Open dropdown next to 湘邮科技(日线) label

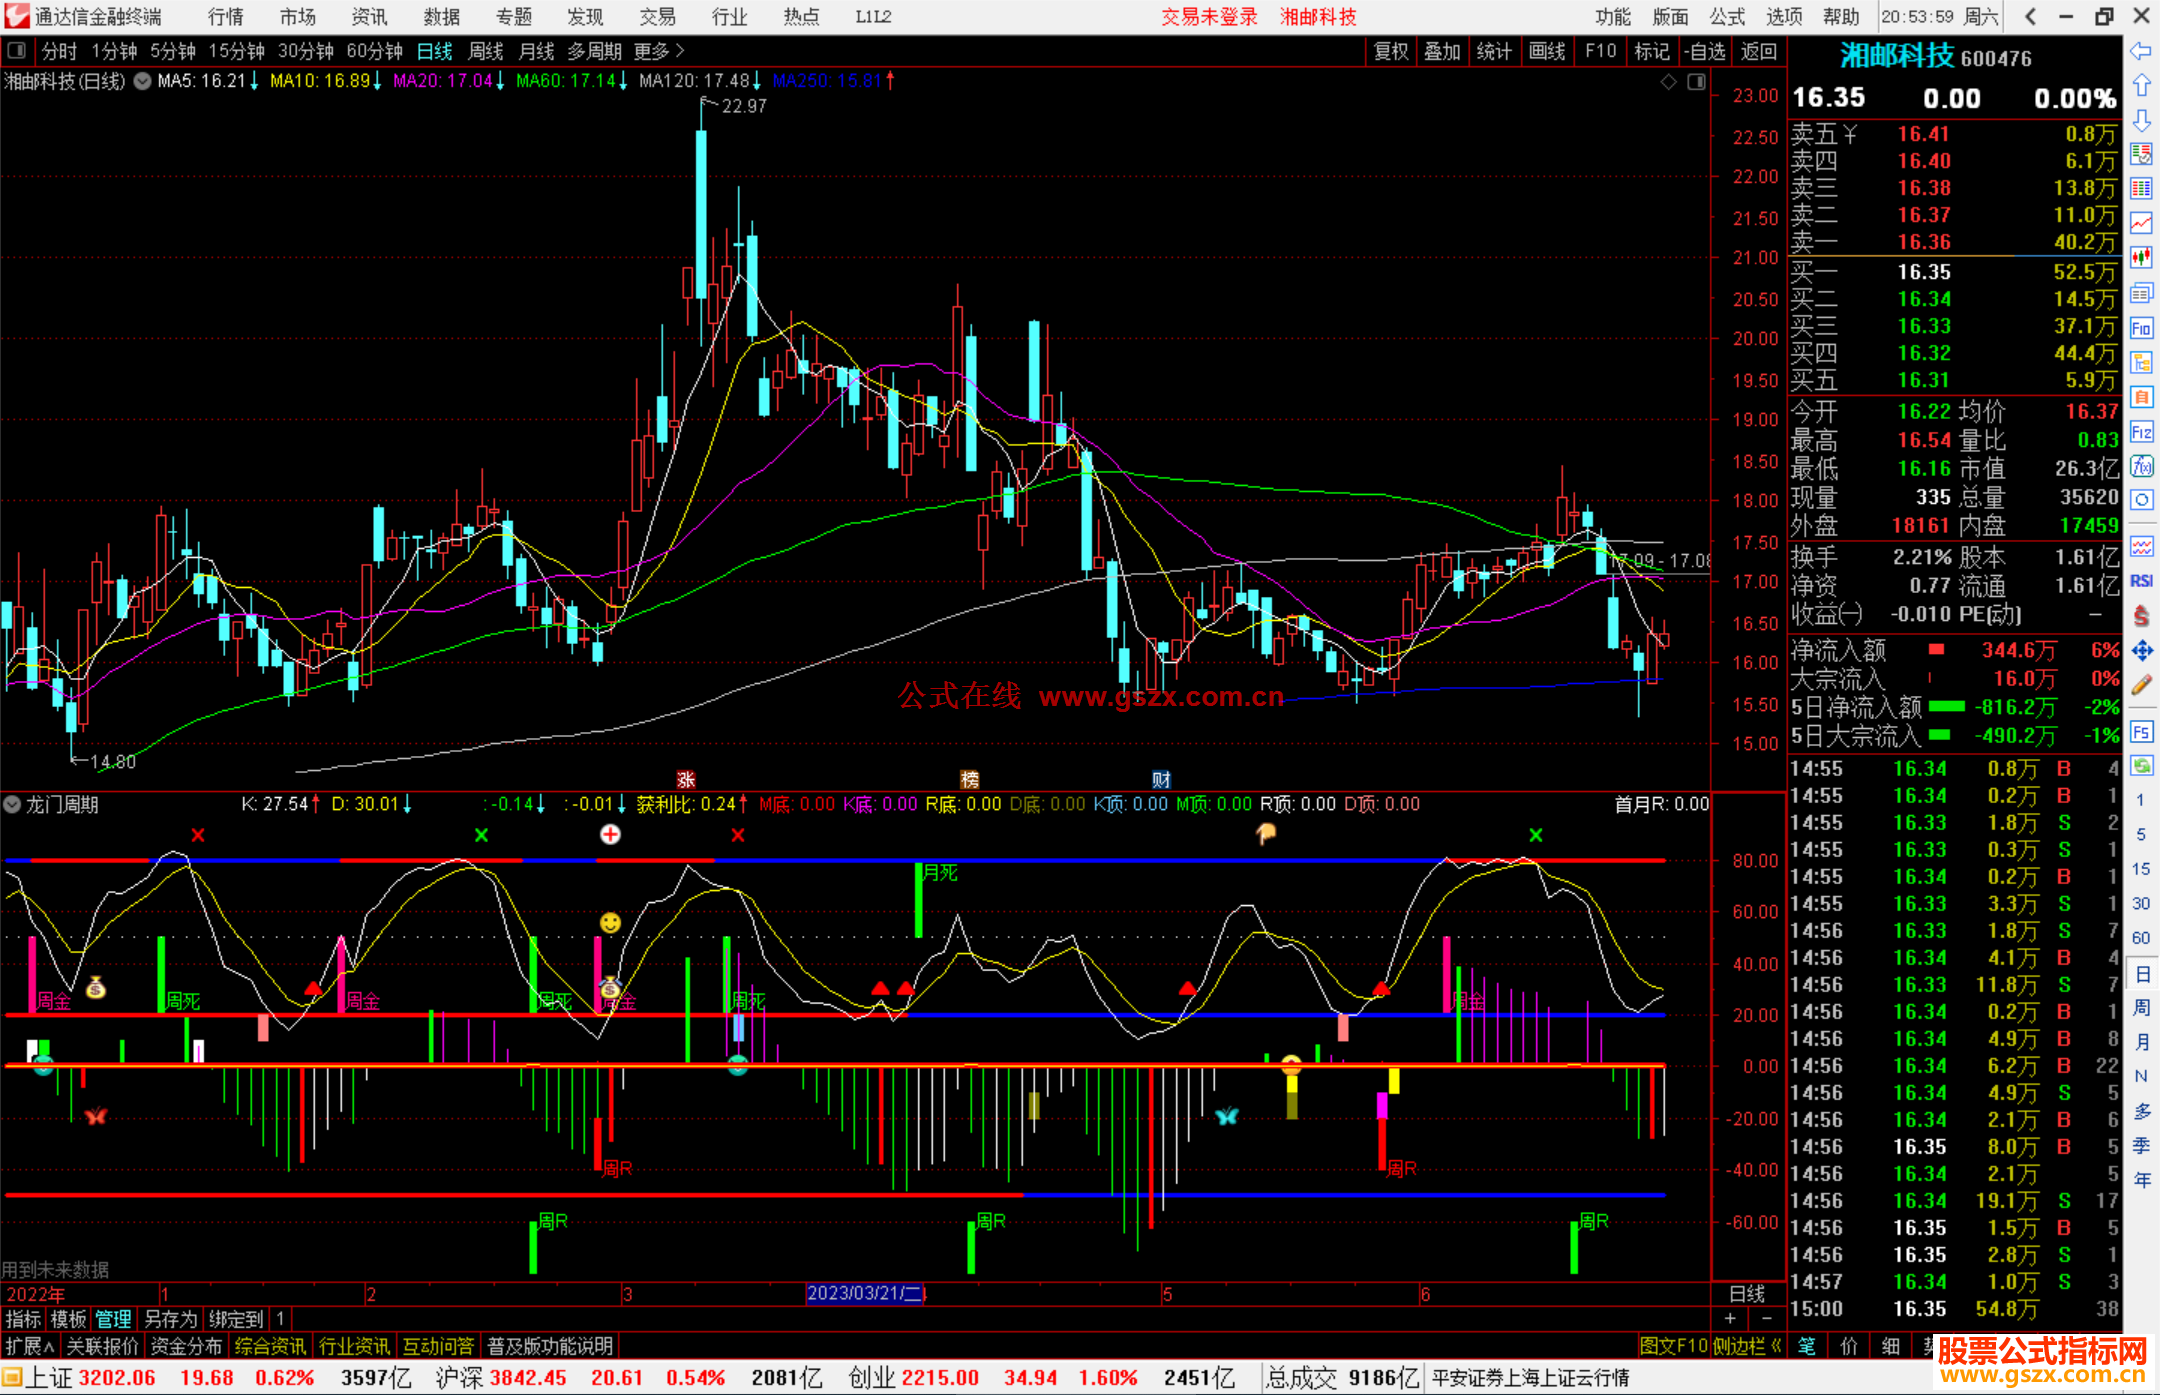pyautogui.click(x=143, y=81)
